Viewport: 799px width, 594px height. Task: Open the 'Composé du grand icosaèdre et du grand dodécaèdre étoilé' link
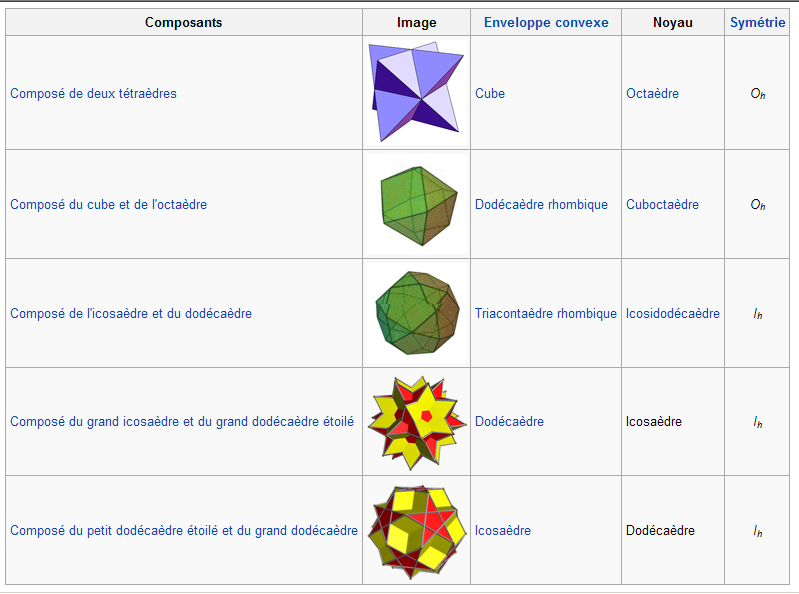[182, 421]
